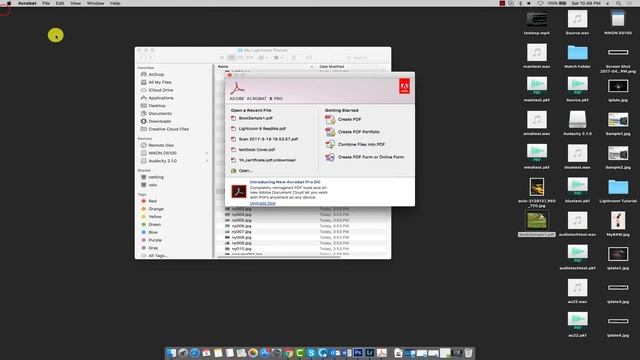
Task: Open the File menu
Action: point(46,3)
